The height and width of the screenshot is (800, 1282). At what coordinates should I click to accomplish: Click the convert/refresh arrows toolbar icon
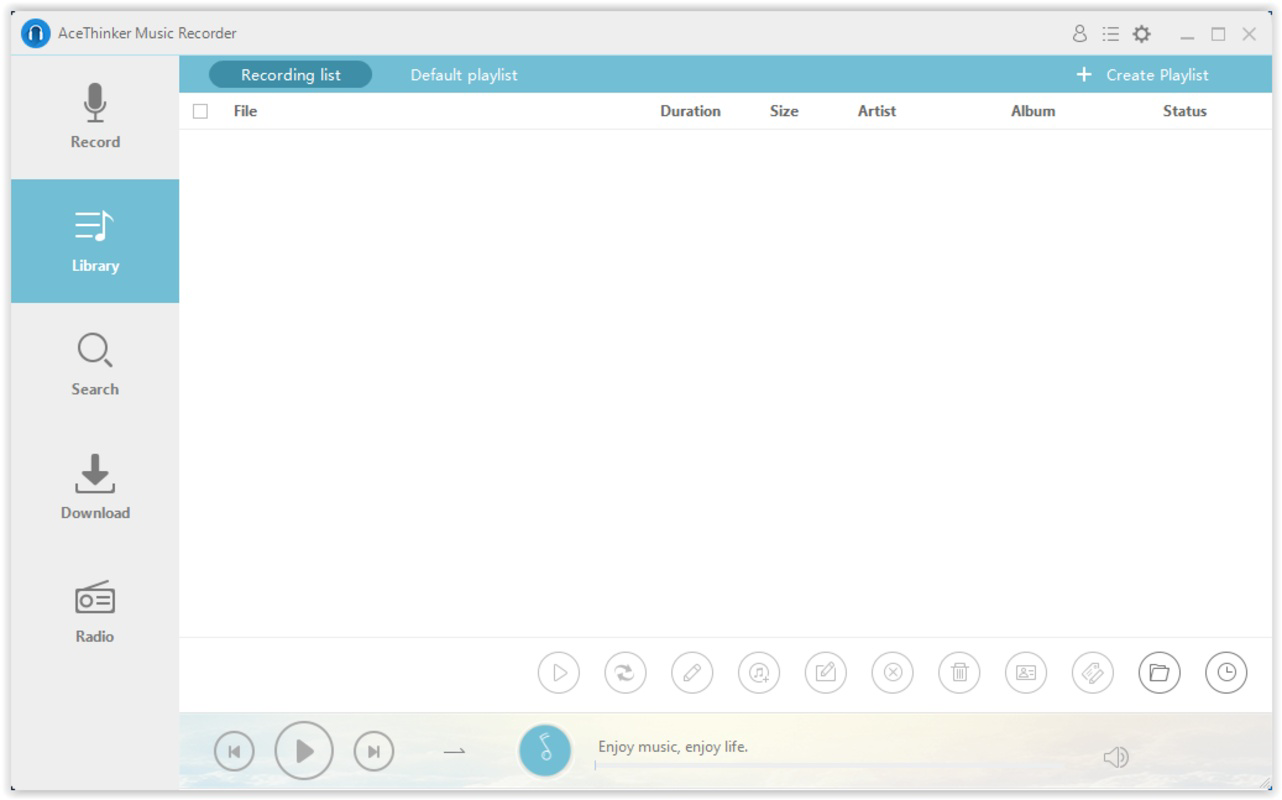coord(626,673)
